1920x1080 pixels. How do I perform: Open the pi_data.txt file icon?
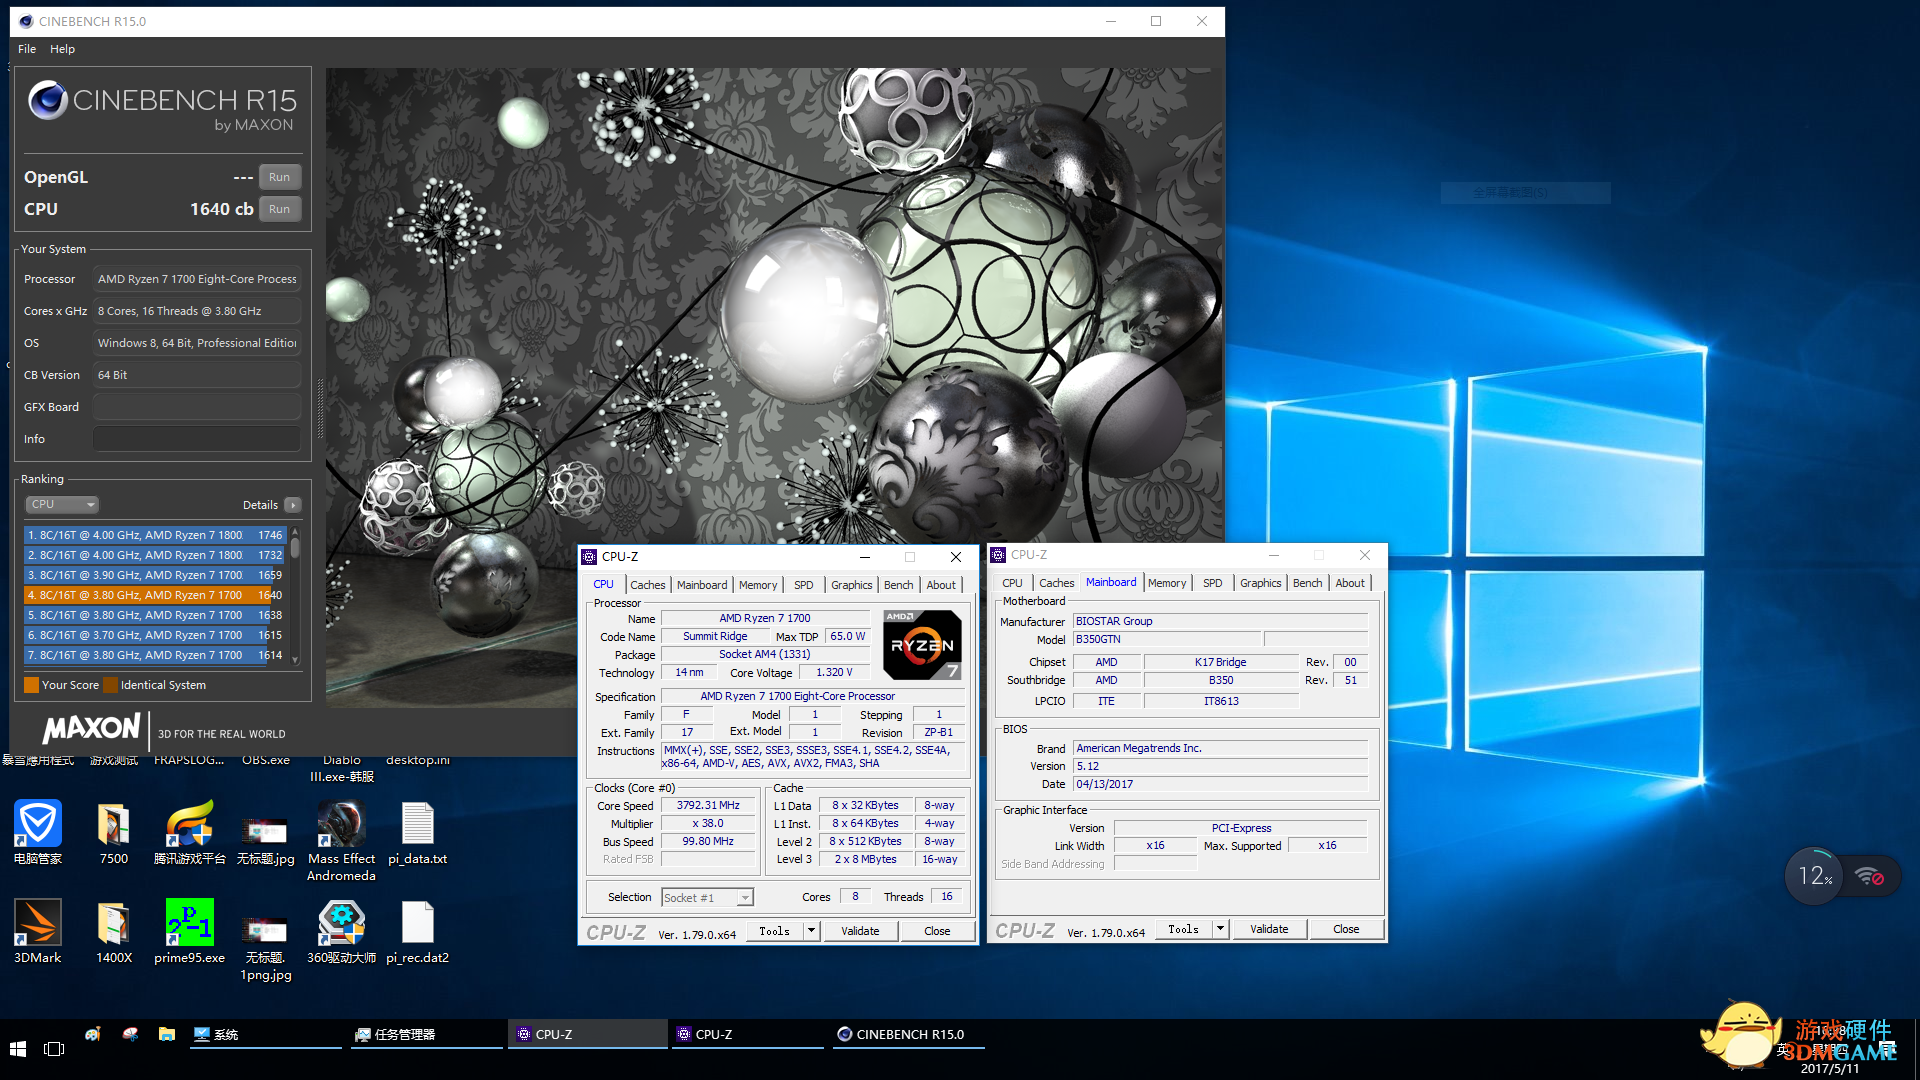417,824
